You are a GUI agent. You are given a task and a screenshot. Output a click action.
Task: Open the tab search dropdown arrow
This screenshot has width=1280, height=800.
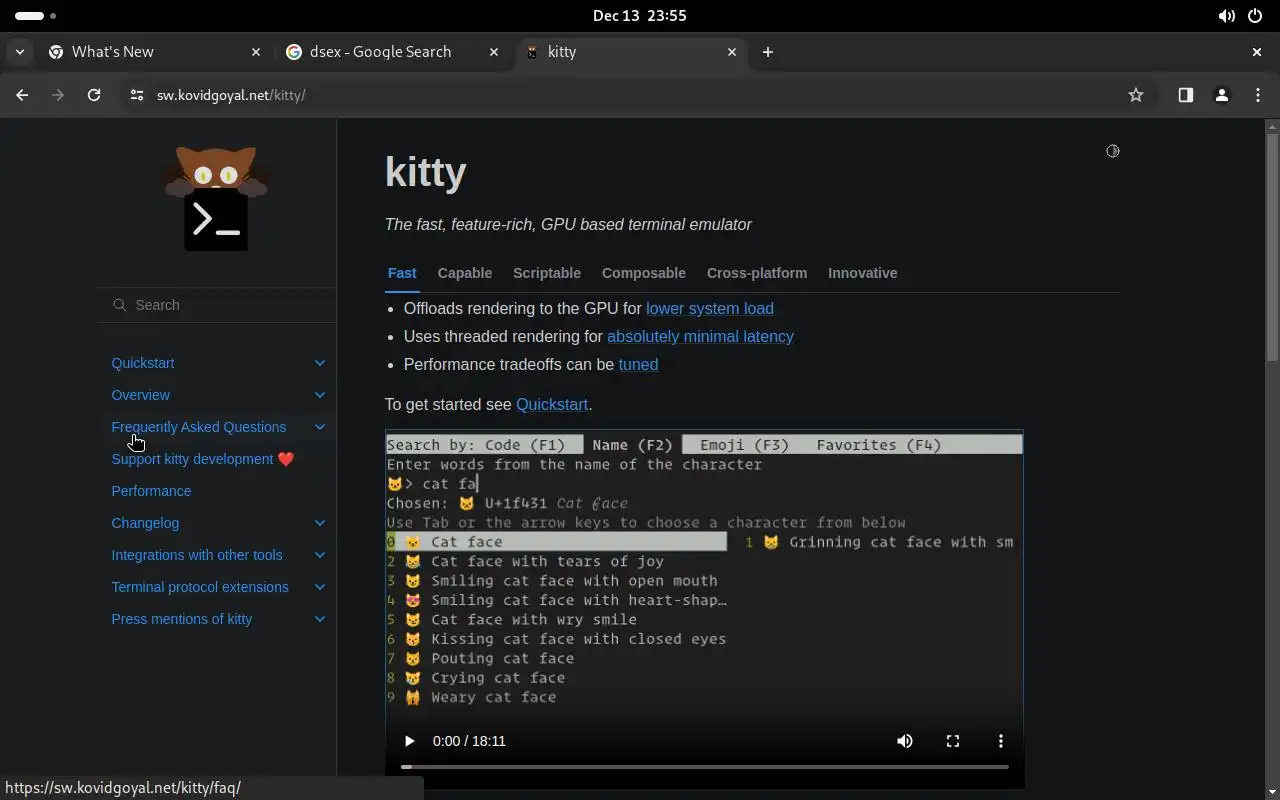[20, 52]
